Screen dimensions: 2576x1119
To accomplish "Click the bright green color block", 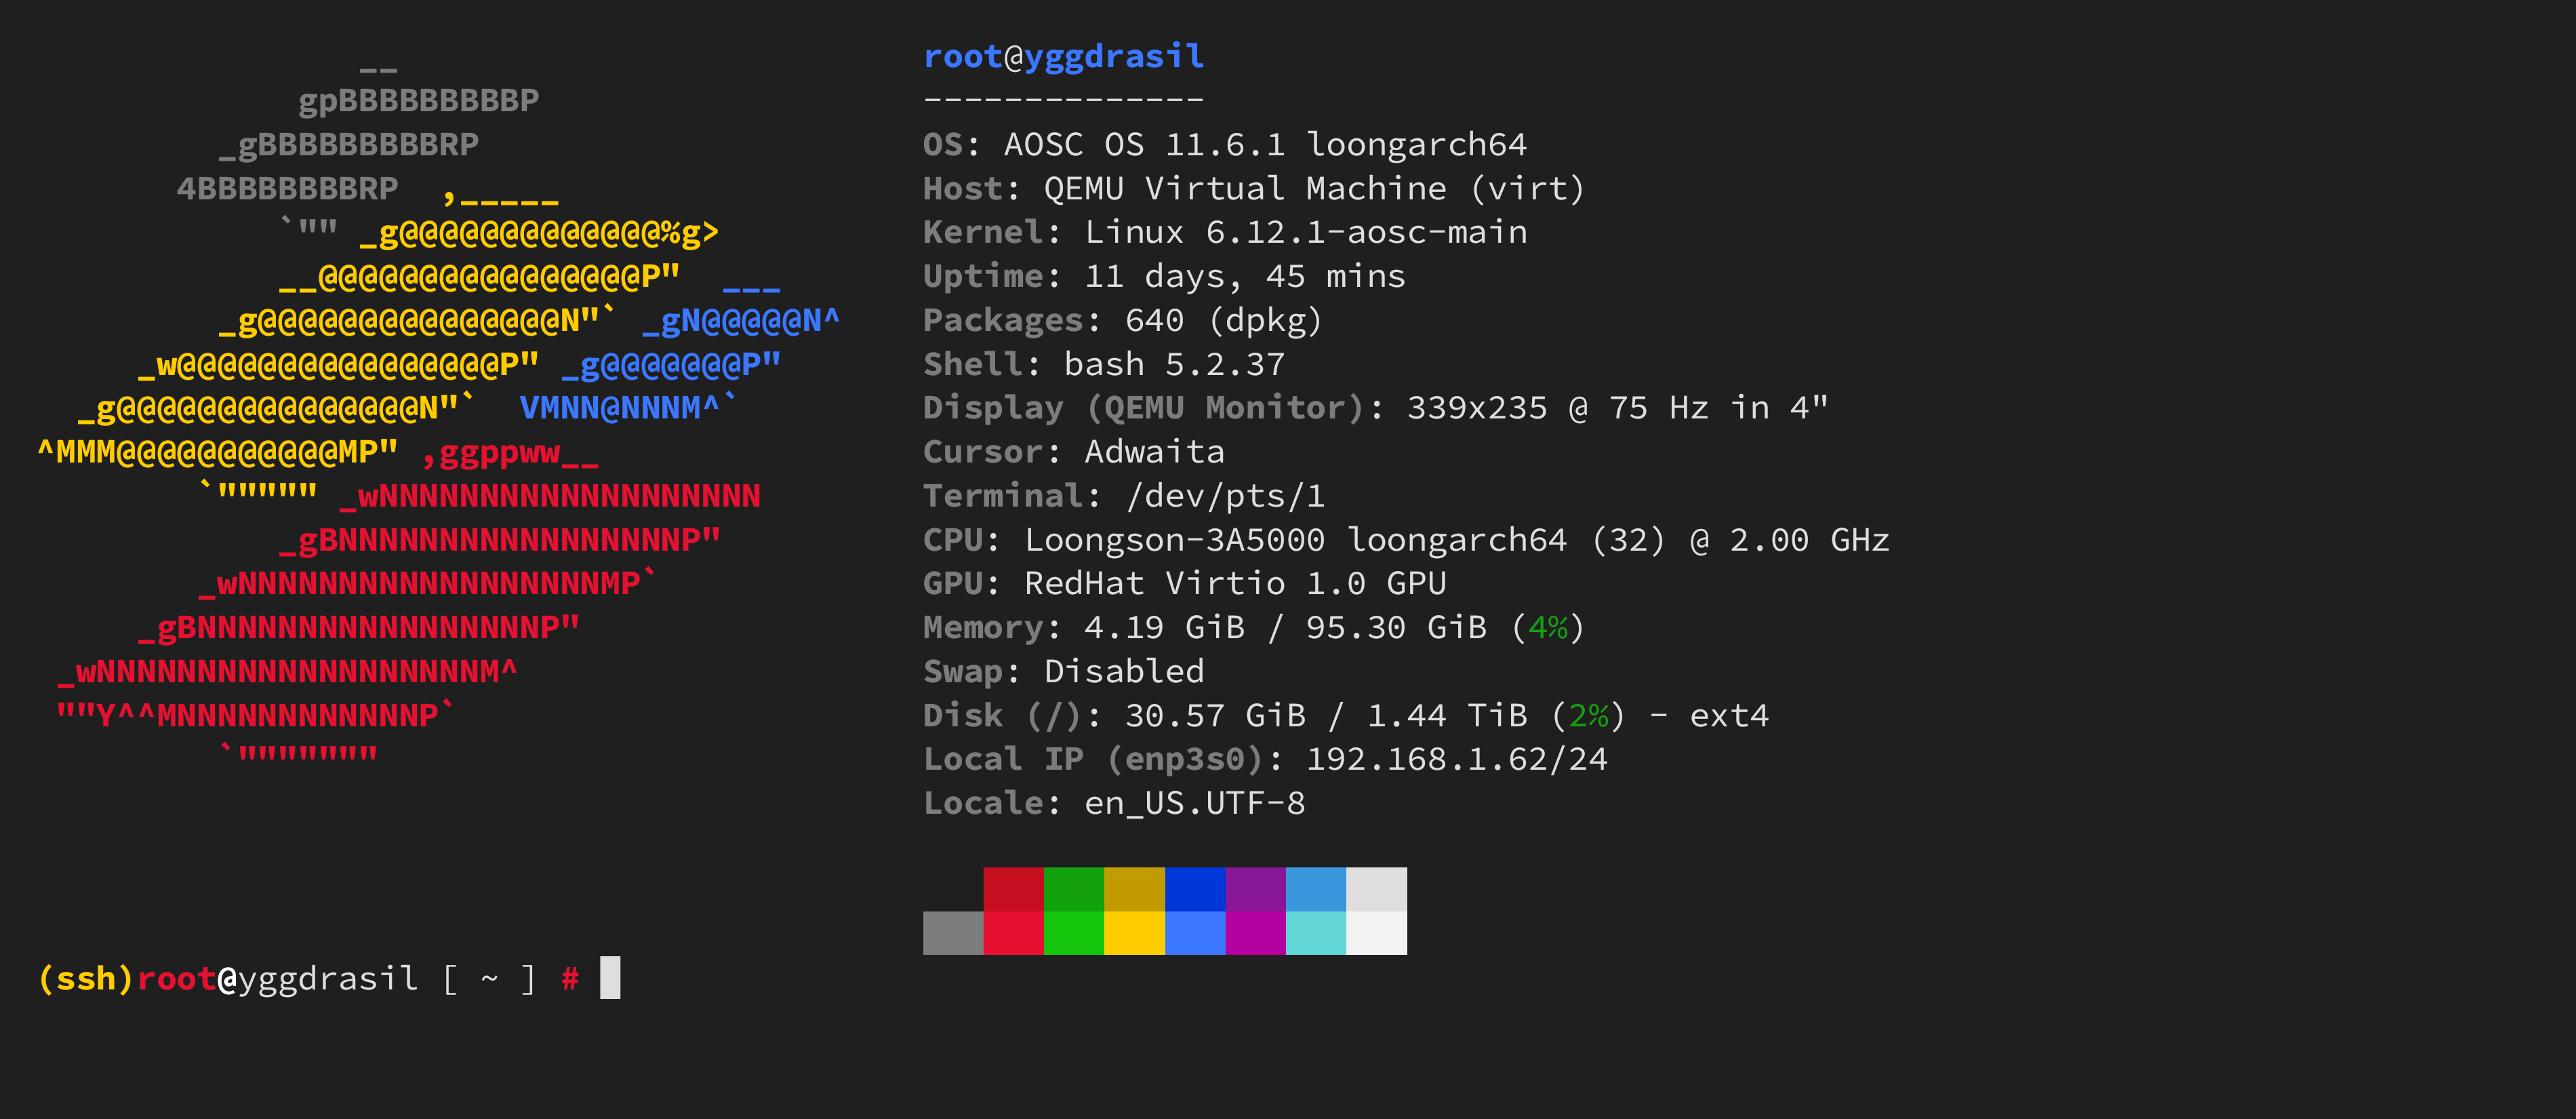I will tap(1073, 932).
